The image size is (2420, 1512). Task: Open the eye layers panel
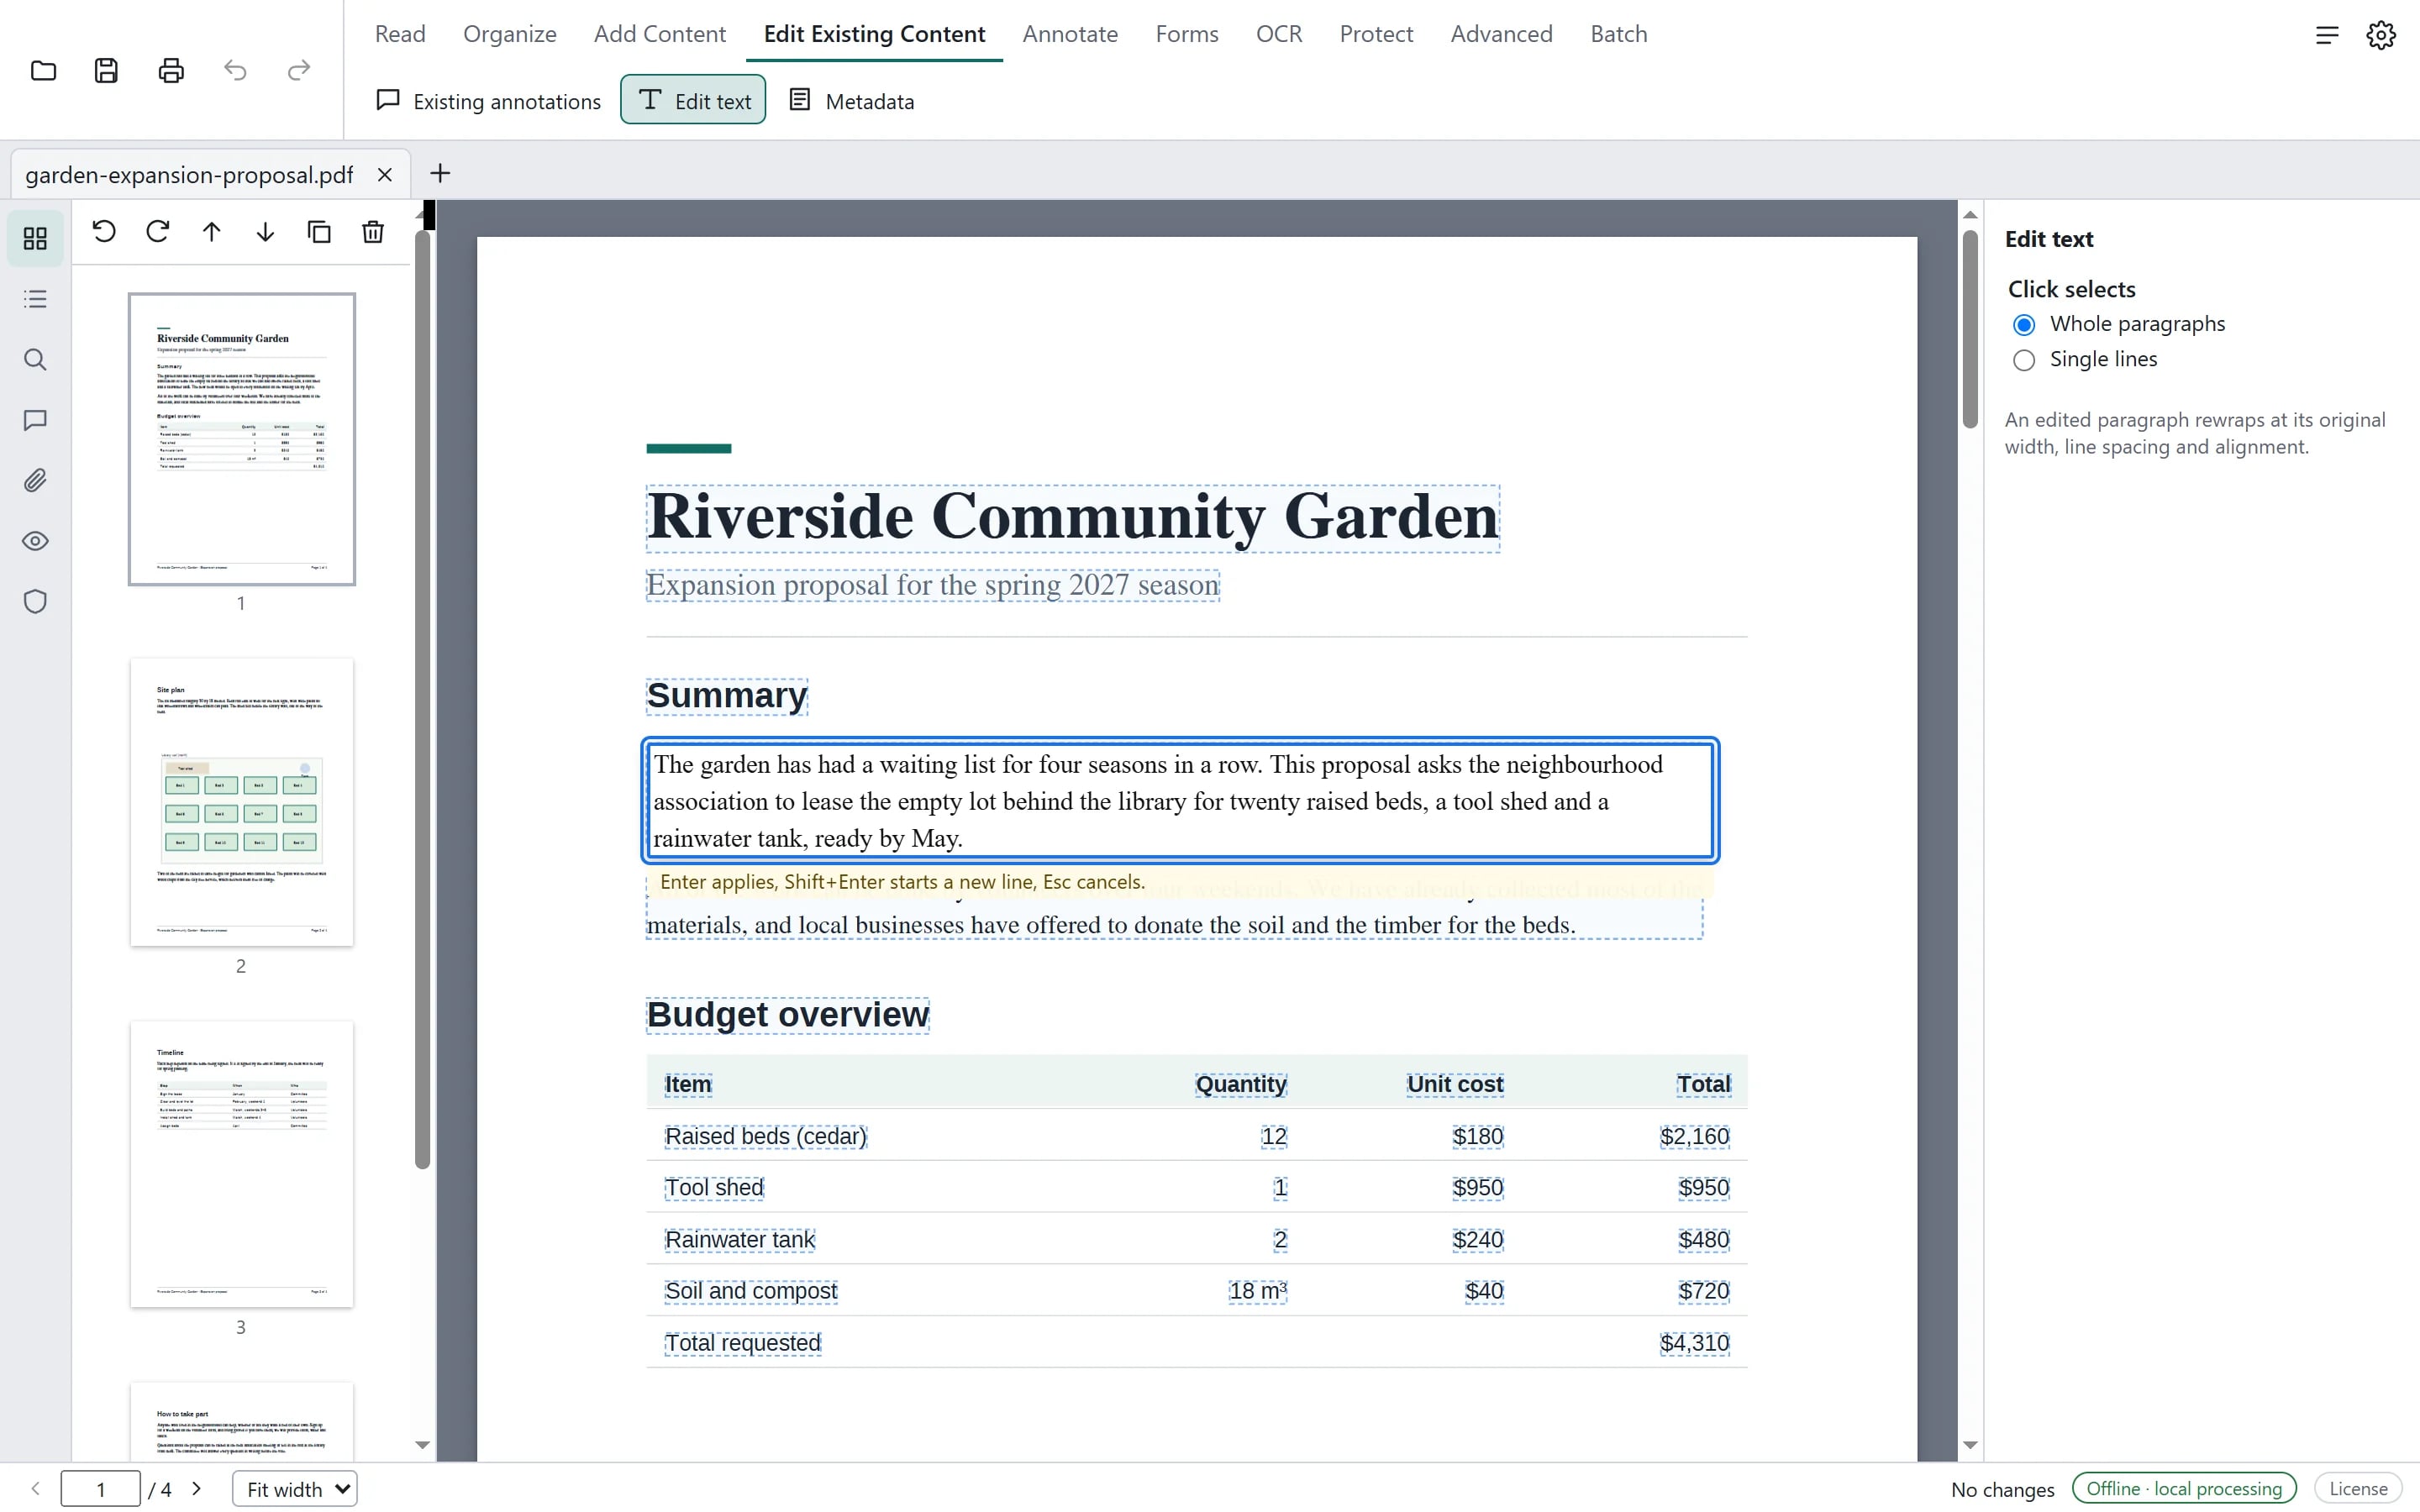point(35,541)
